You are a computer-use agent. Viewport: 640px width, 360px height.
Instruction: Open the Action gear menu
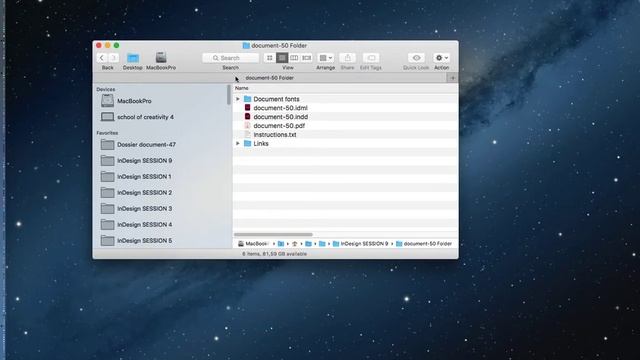[x=442, y=58]
